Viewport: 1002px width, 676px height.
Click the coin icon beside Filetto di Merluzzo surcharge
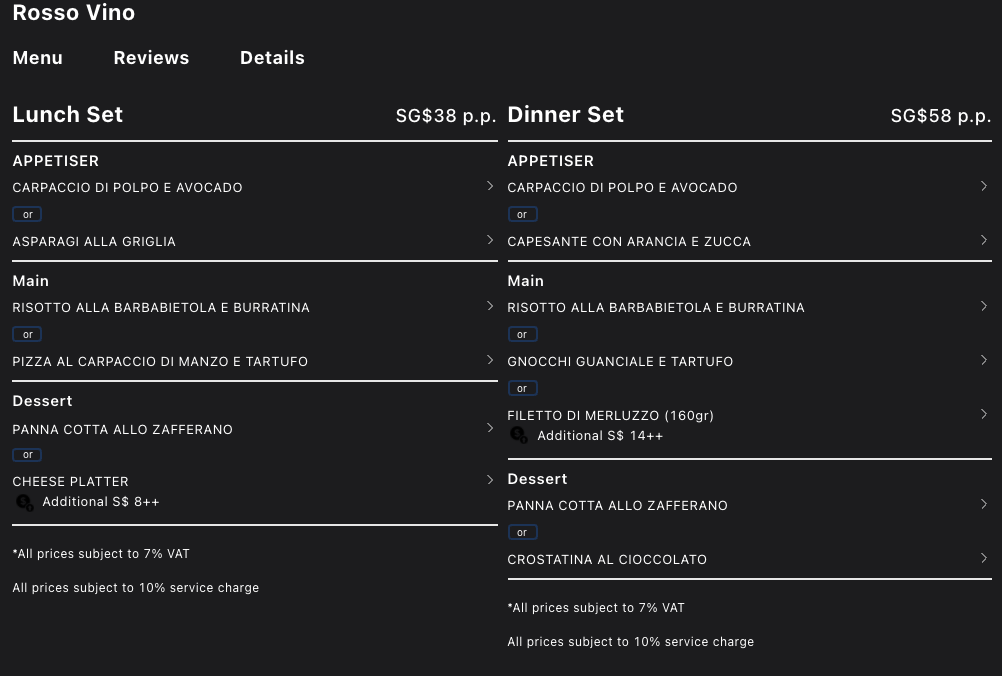[519, 435]
